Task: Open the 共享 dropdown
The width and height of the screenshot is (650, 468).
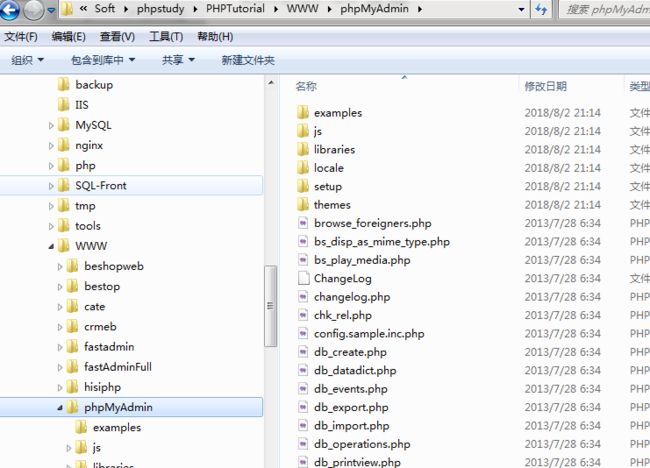Action: pos(178,60)
